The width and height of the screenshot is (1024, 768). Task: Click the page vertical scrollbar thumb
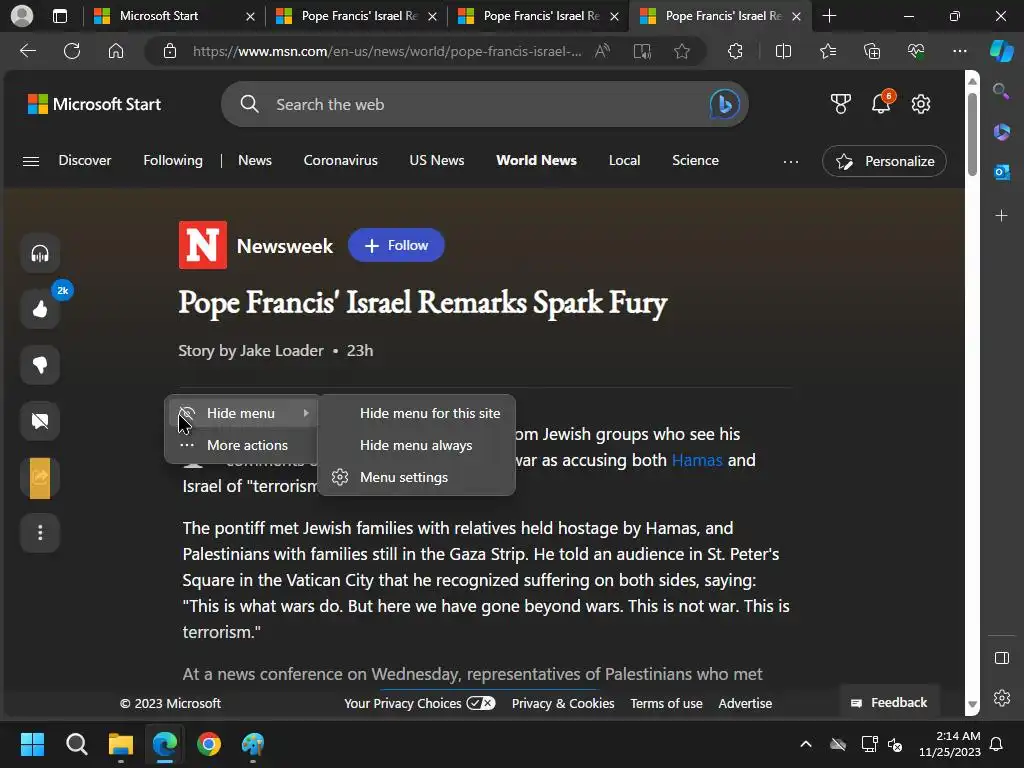(x=972, y=135)
